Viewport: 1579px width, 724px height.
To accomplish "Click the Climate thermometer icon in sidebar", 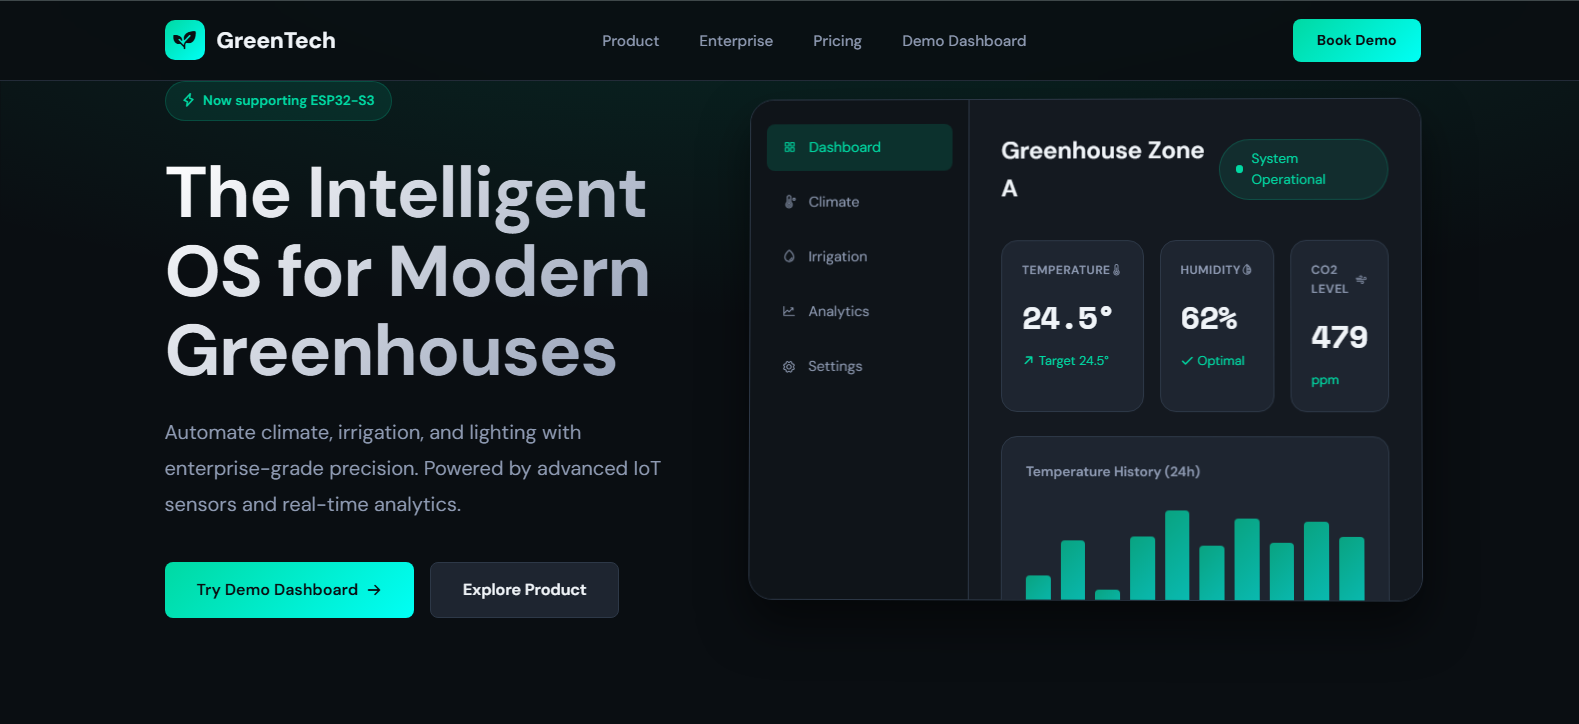I will (789, 202).
